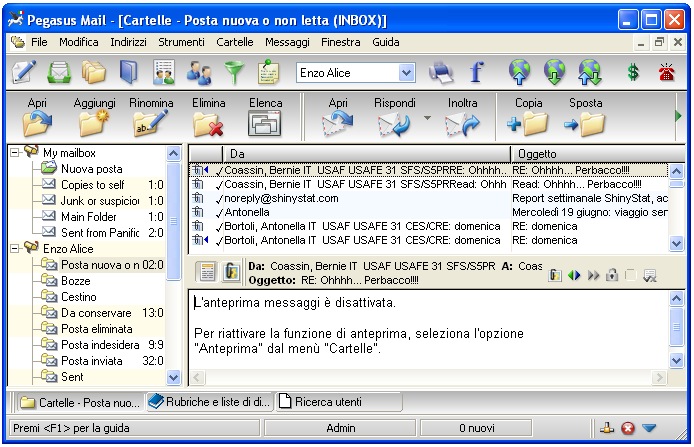Open message with the envelope Apri icon

pyautogui.click(x=338, y=117)
